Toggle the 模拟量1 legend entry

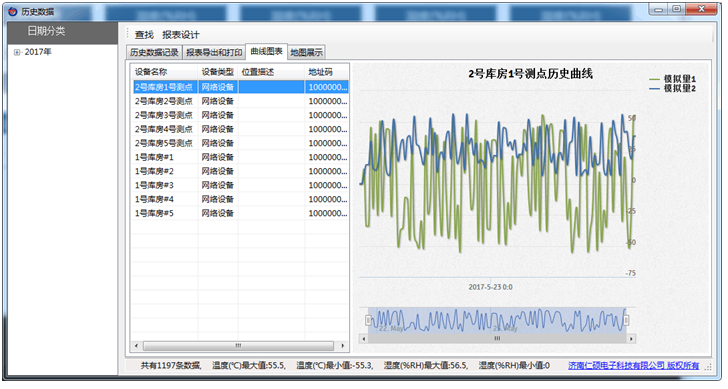(x=673, y=79)
